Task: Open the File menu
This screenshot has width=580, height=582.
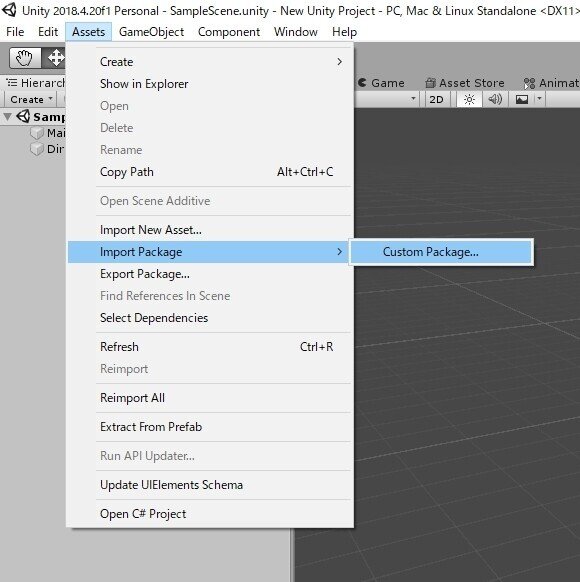Action: (15, 32)
